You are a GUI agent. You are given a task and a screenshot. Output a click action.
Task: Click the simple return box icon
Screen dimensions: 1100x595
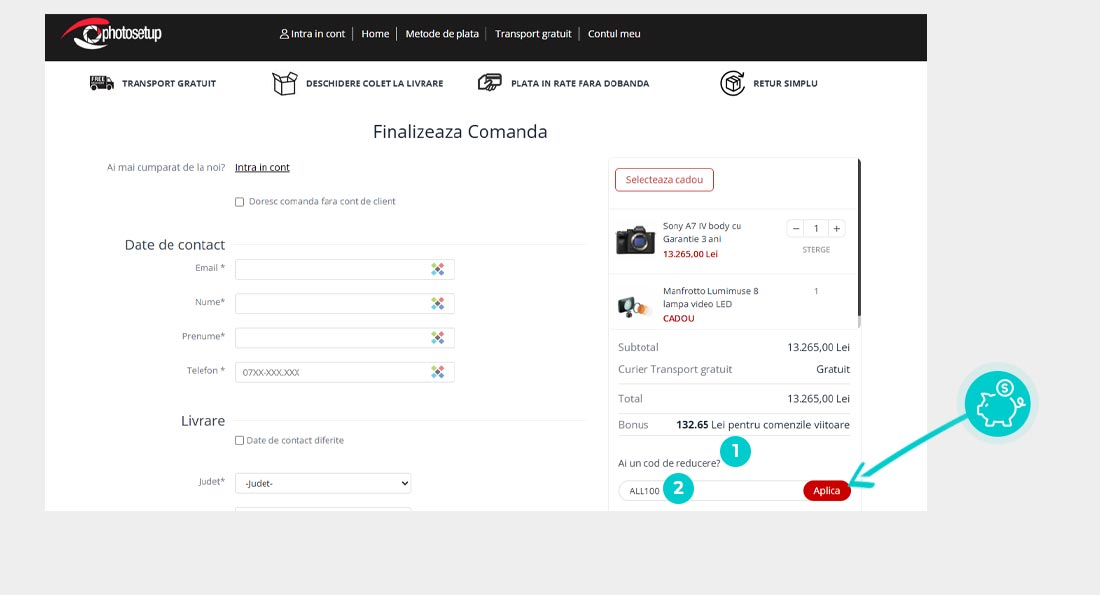pyautogui.click(x=733, y=83)
